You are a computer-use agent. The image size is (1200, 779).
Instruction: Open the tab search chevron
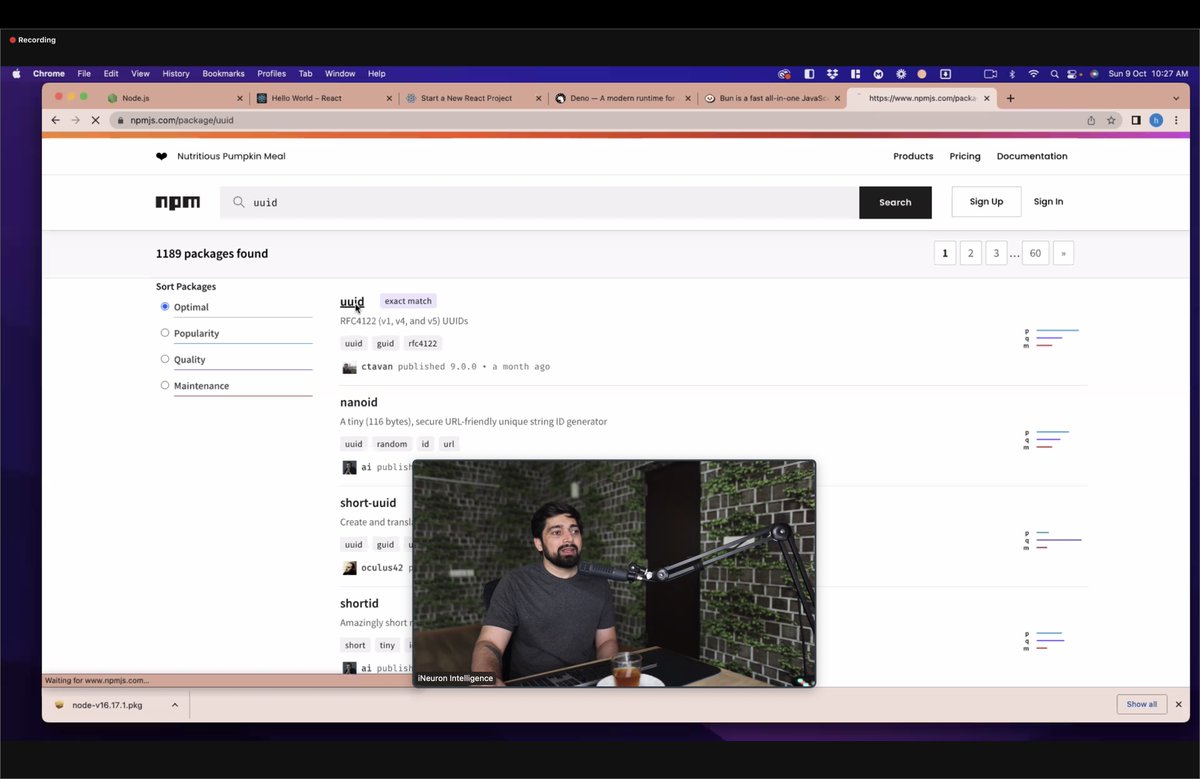coord(1176,98)
